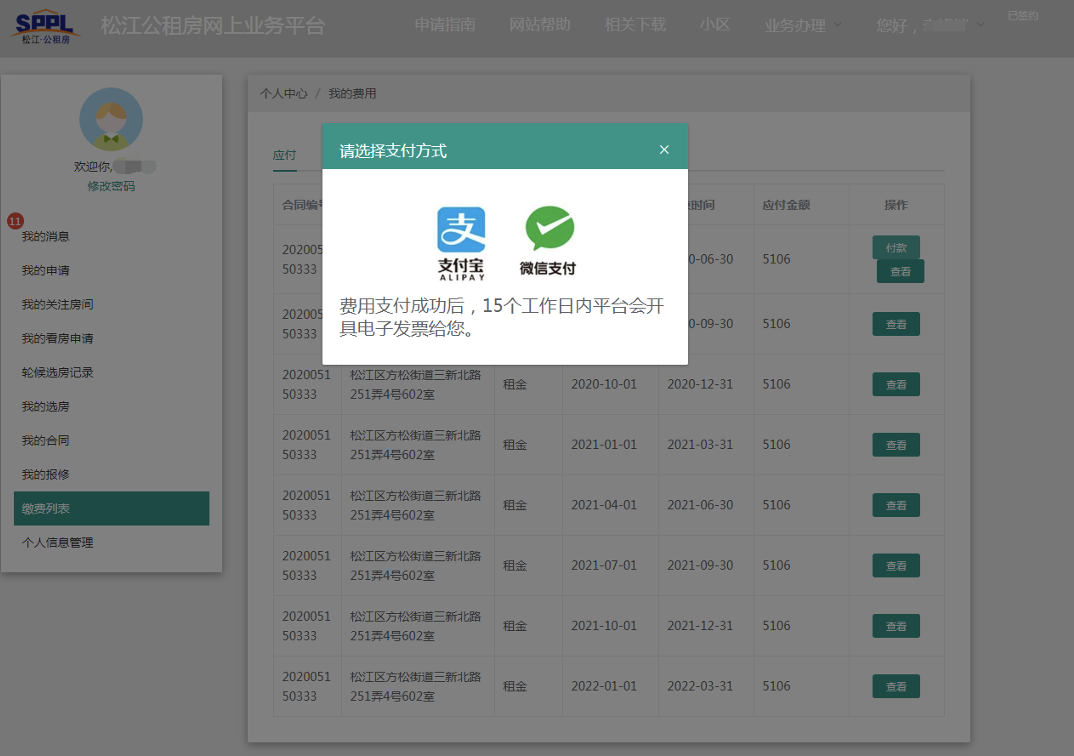The width and height of the screenshot is (1074, 756).
Task: Open 我的消息 with 11 badge
Action: [46, 236]
